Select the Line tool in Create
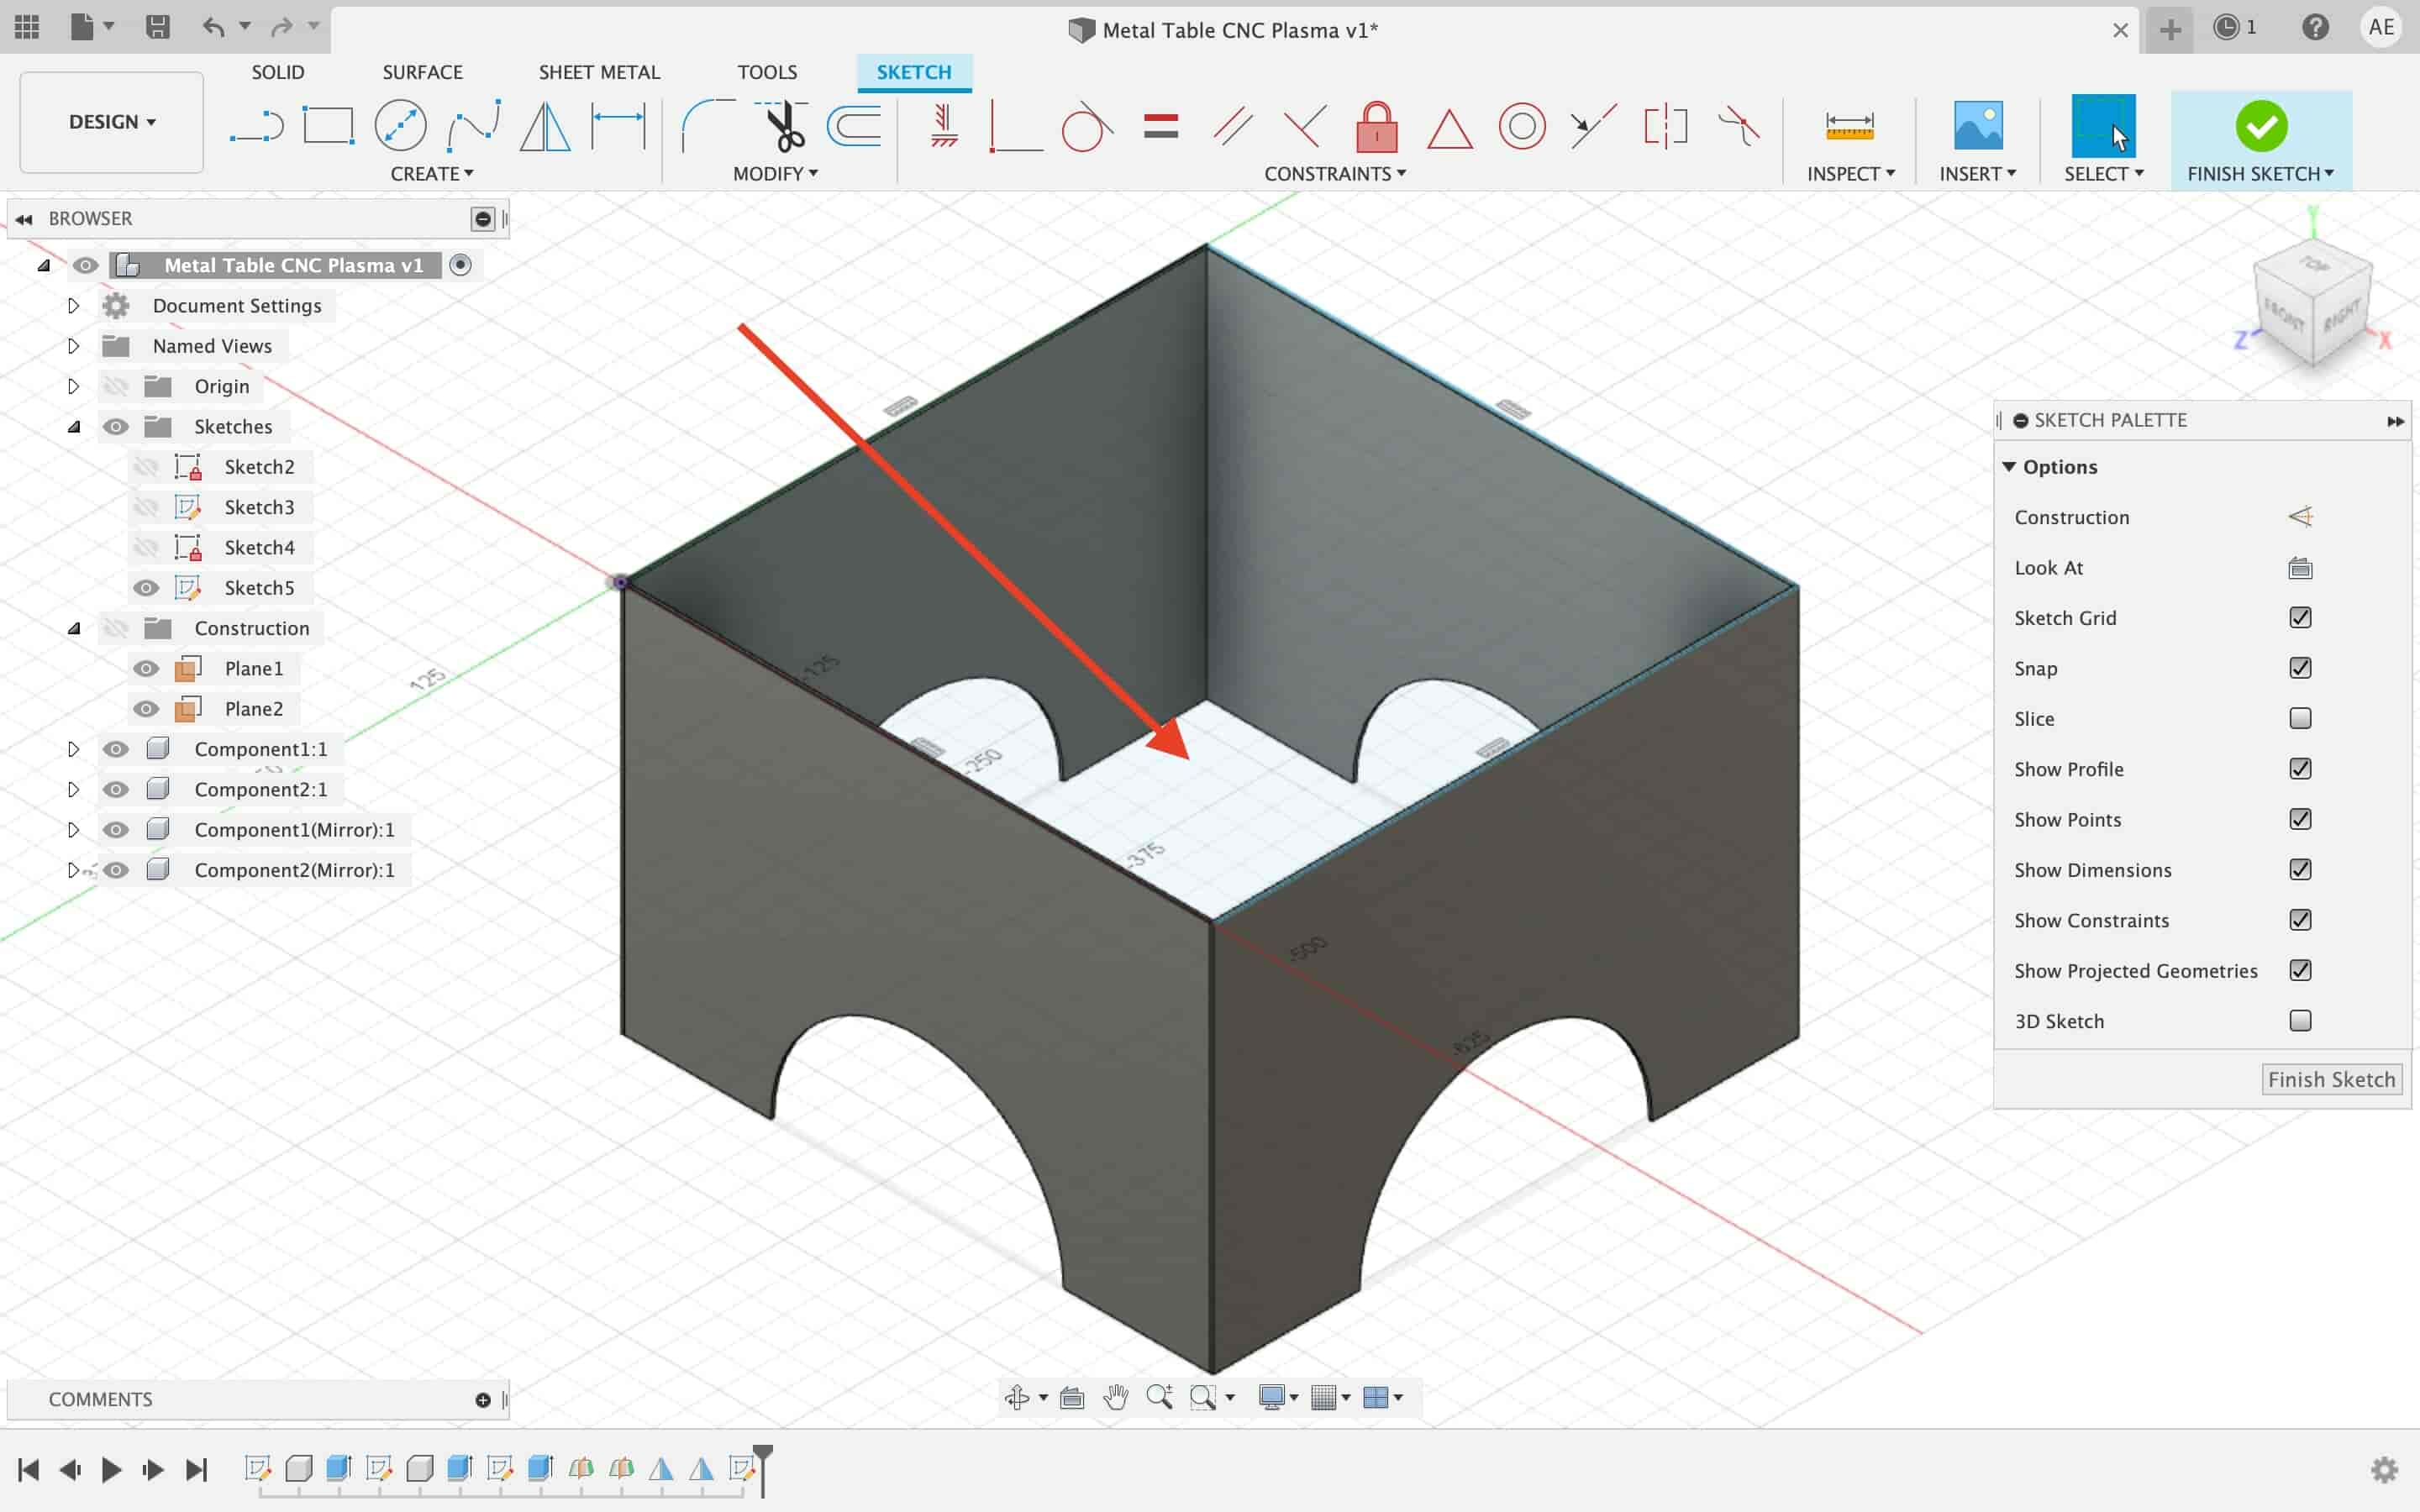Screen dimensions: 2420x1512 point(256,126)
